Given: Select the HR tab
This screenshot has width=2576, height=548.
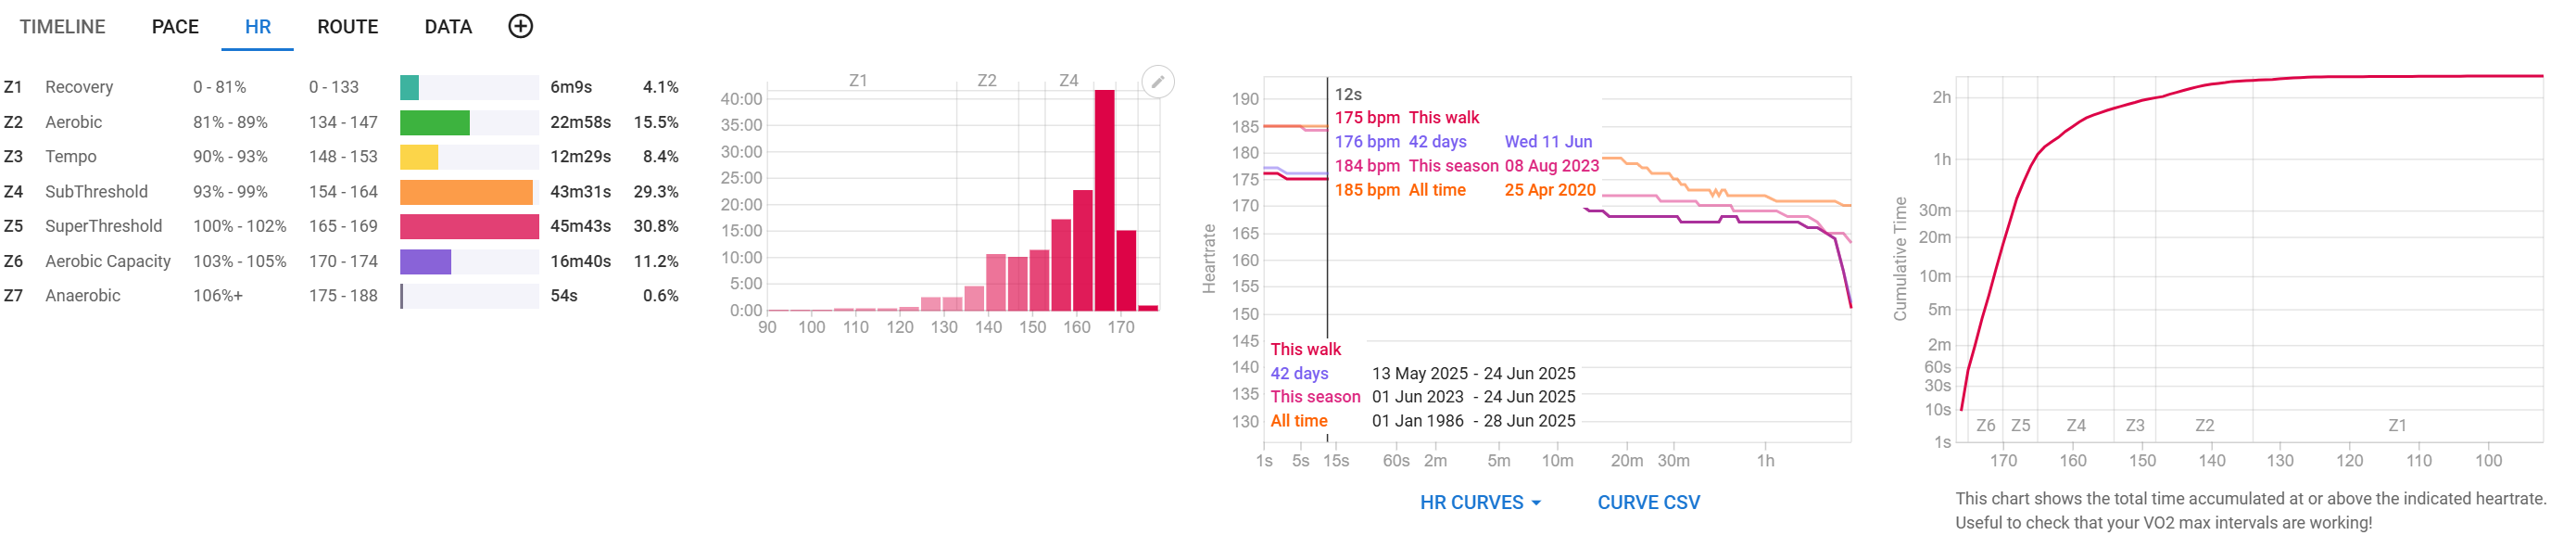Looking at the screenshot, I should tap(257, 27).
